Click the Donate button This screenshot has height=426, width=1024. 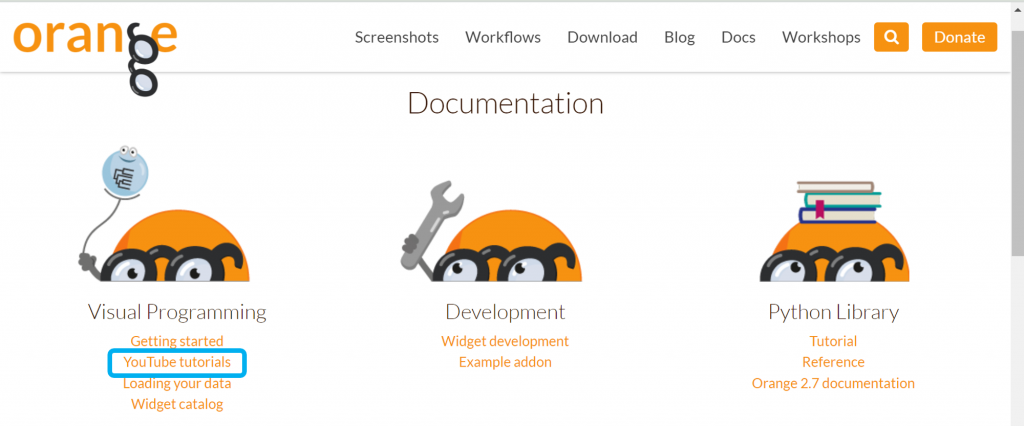tap(959, 37)
